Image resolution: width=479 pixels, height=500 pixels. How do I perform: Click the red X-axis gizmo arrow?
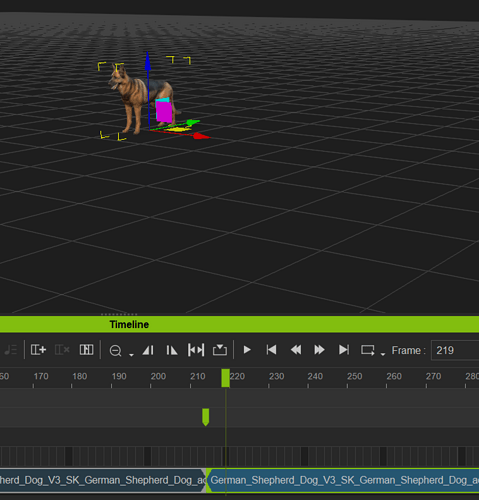coord(201,136)
